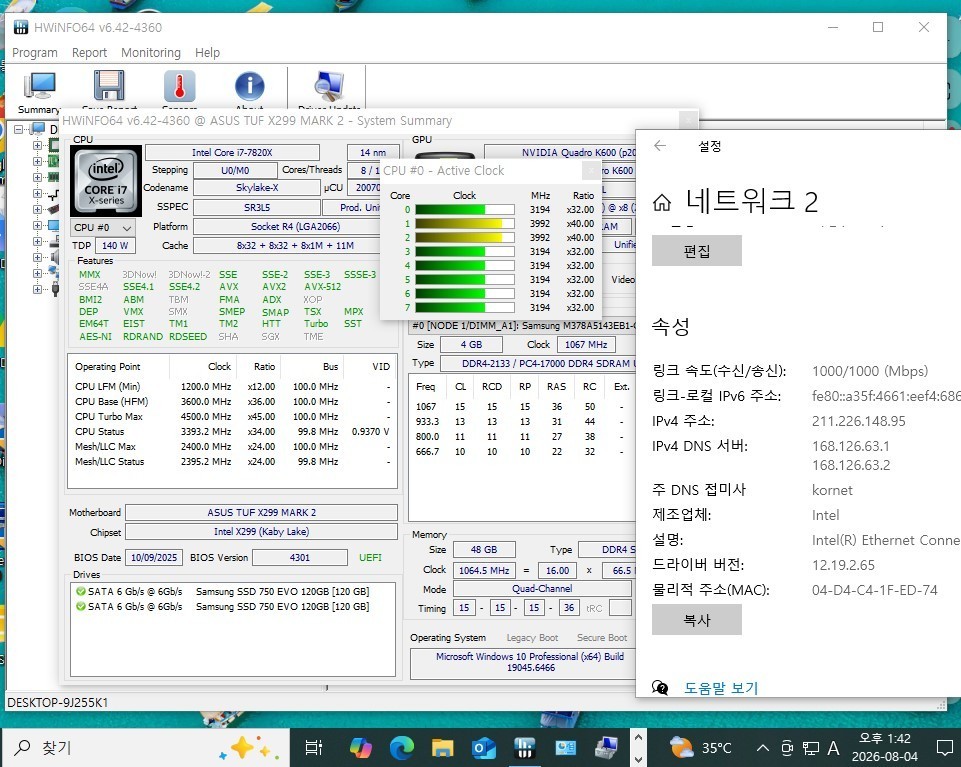Click the Meet Now tray icon
Viewport: 961px width, 767px height.
(788, 748)
